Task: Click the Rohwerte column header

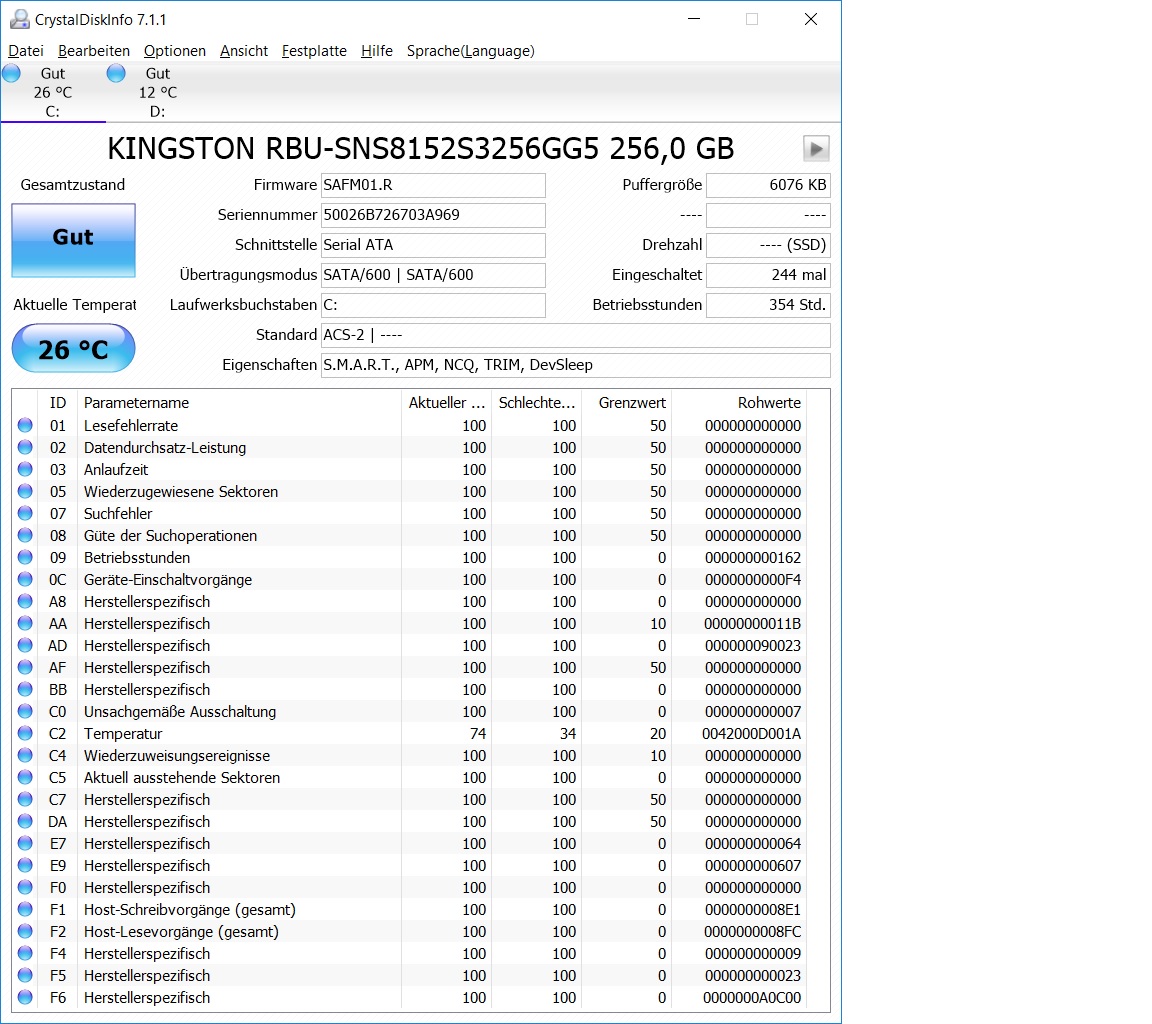Action: coord(739,403)
